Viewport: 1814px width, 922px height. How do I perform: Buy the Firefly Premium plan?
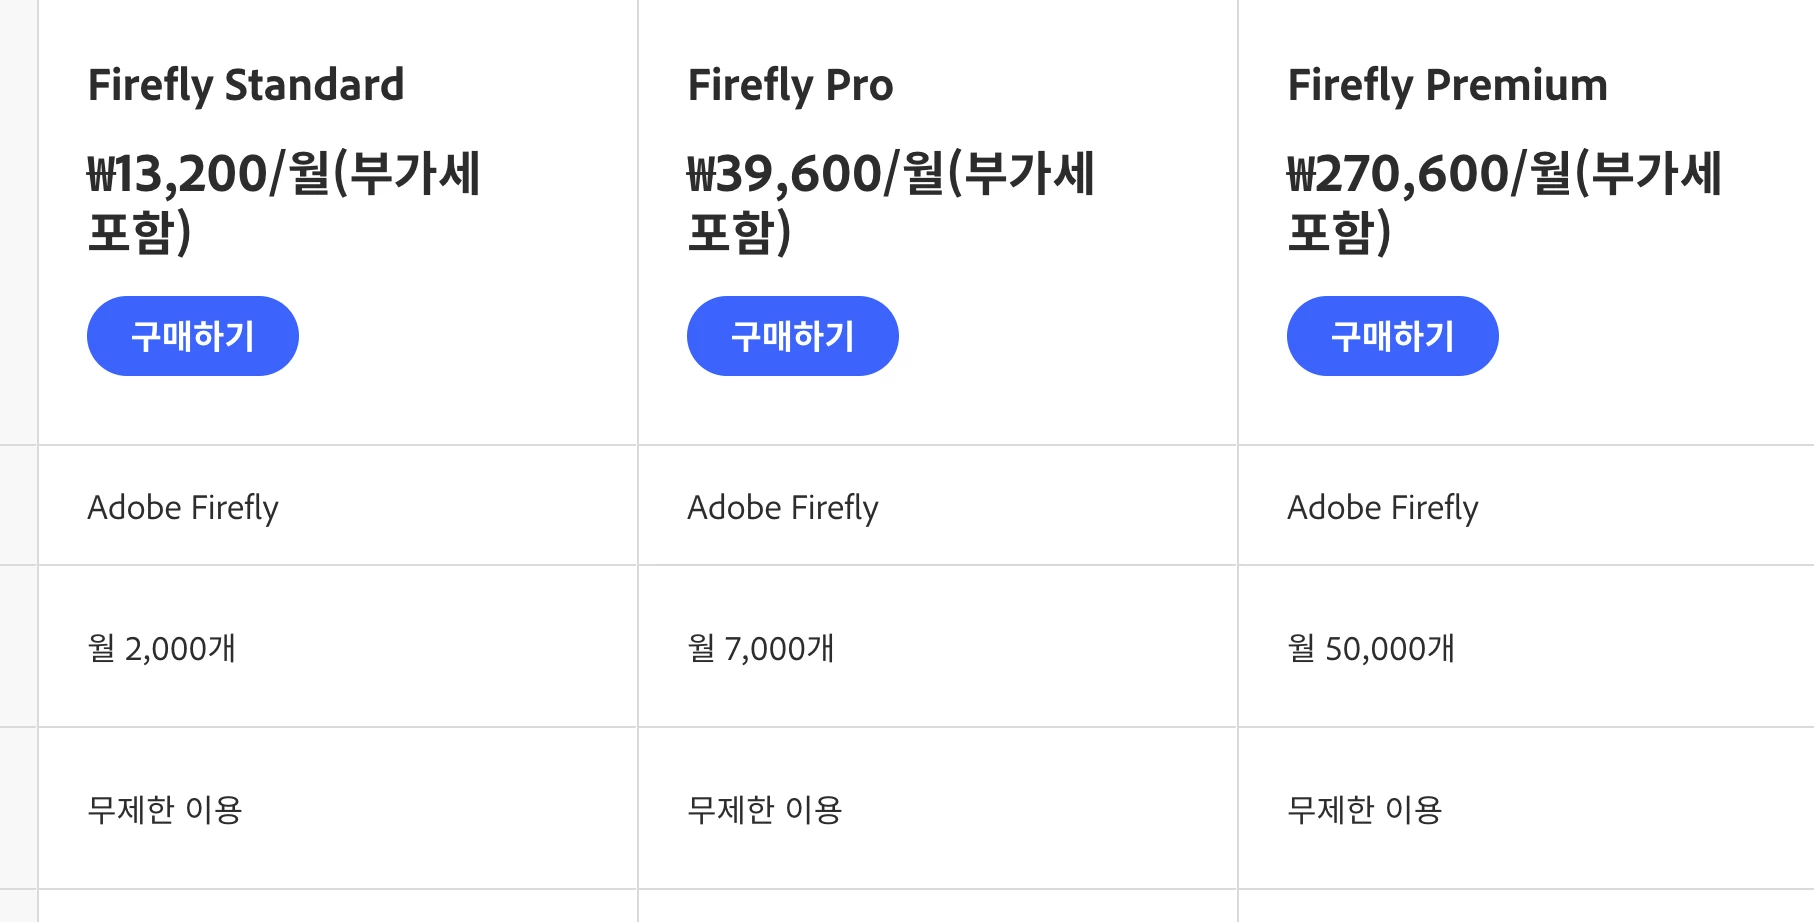coord(1392,336)
